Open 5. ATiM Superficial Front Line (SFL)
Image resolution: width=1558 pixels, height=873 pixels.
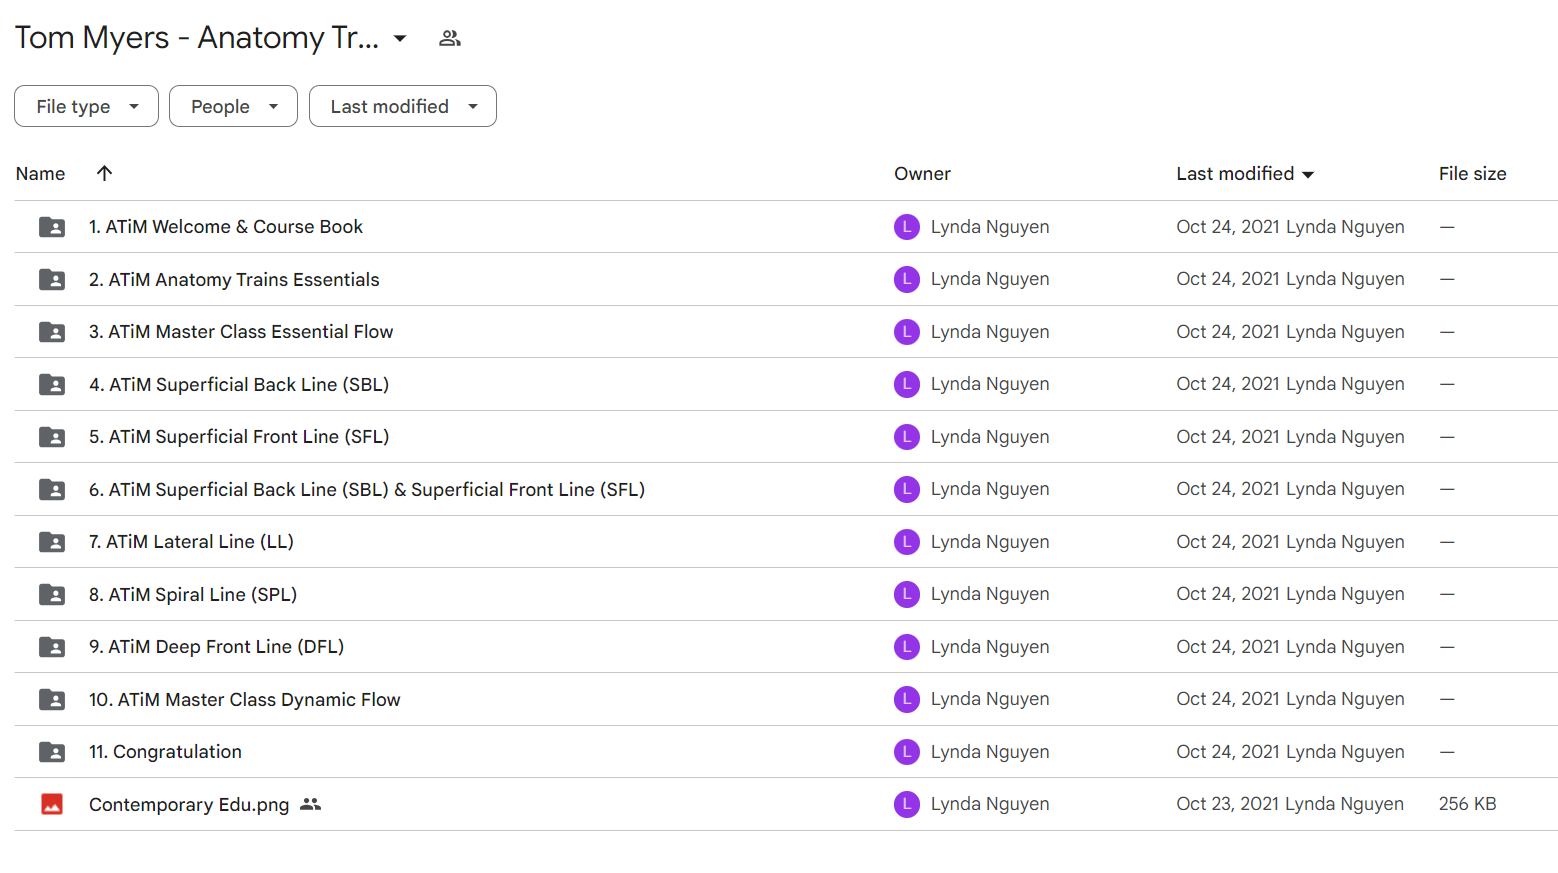(x=239, y=437)
